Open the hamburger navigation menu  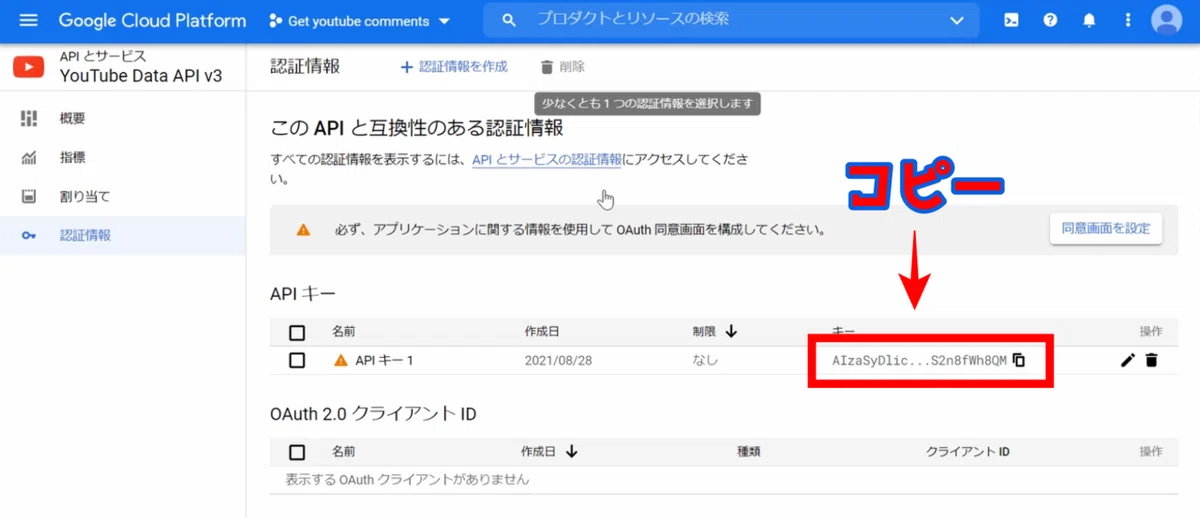[x=28, y=20]
